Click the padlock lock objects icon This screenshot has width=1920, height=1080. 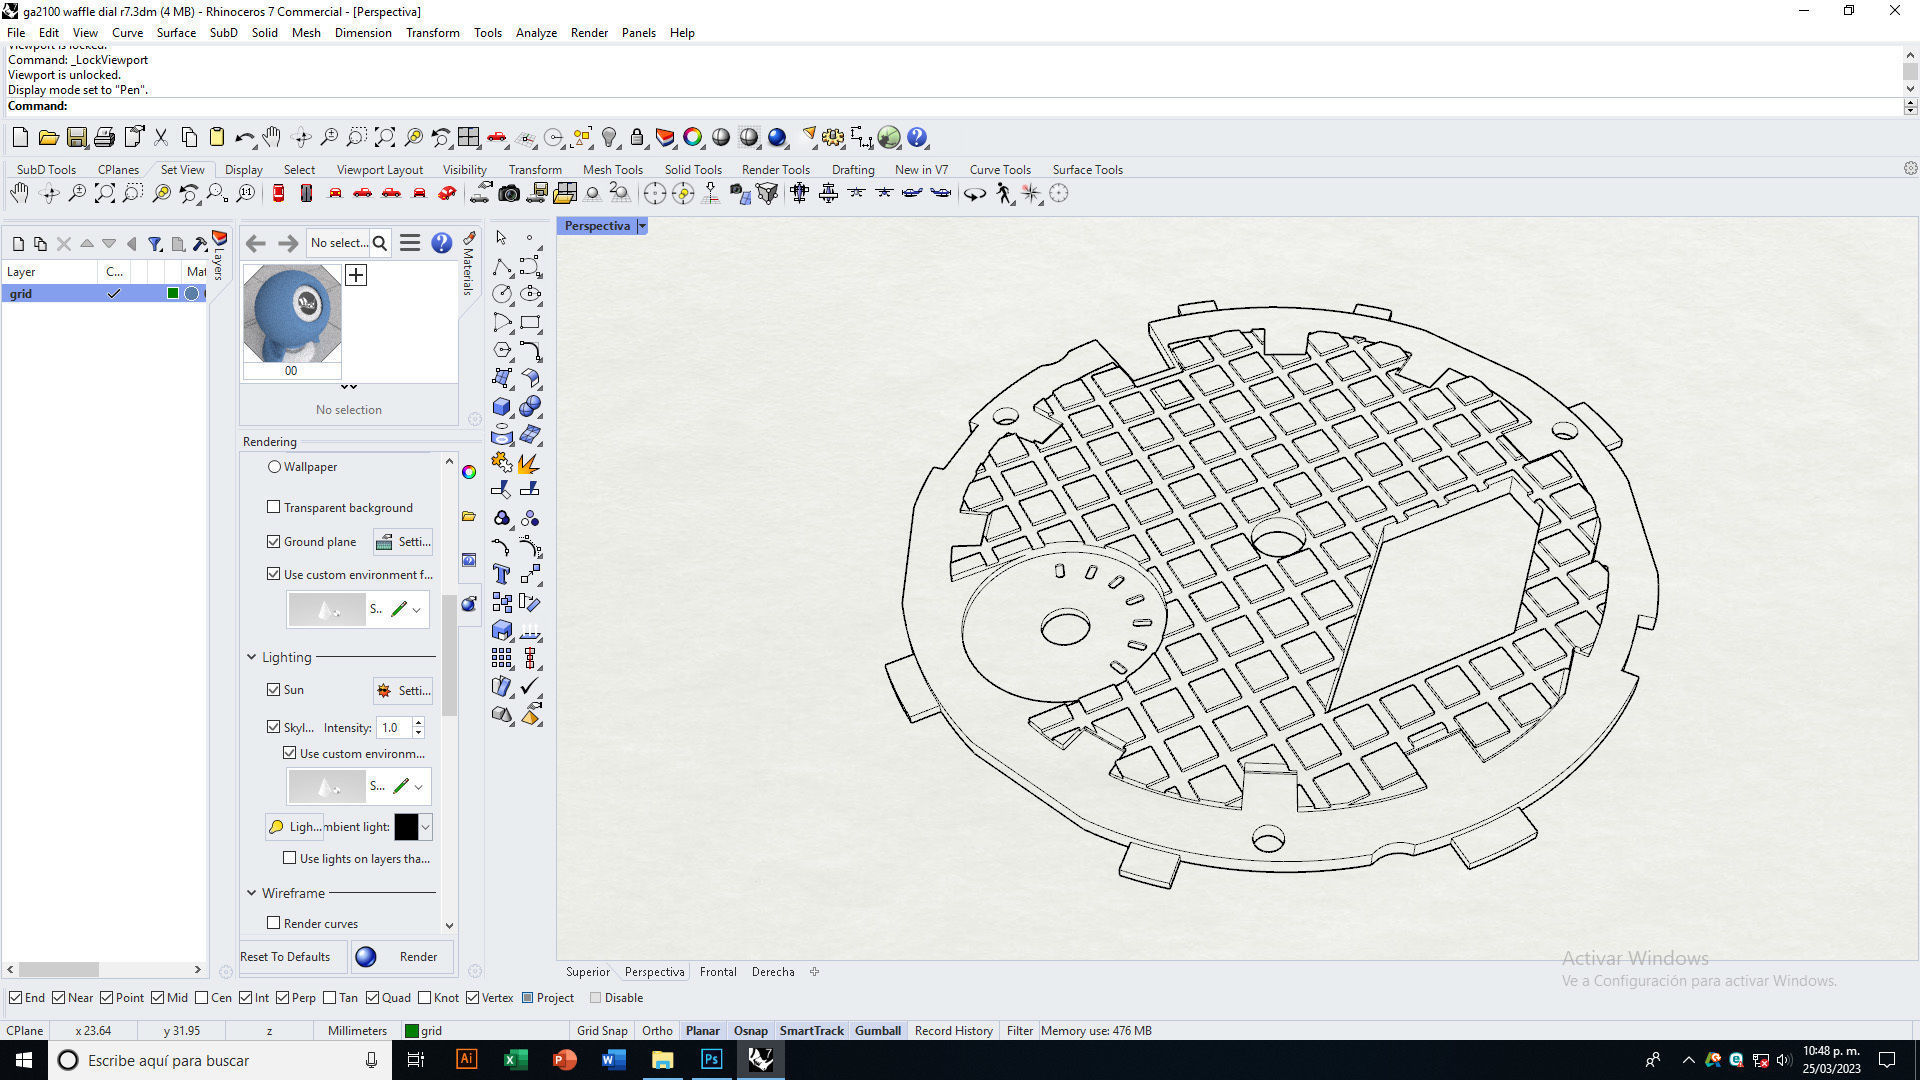(x=637, y=137)
